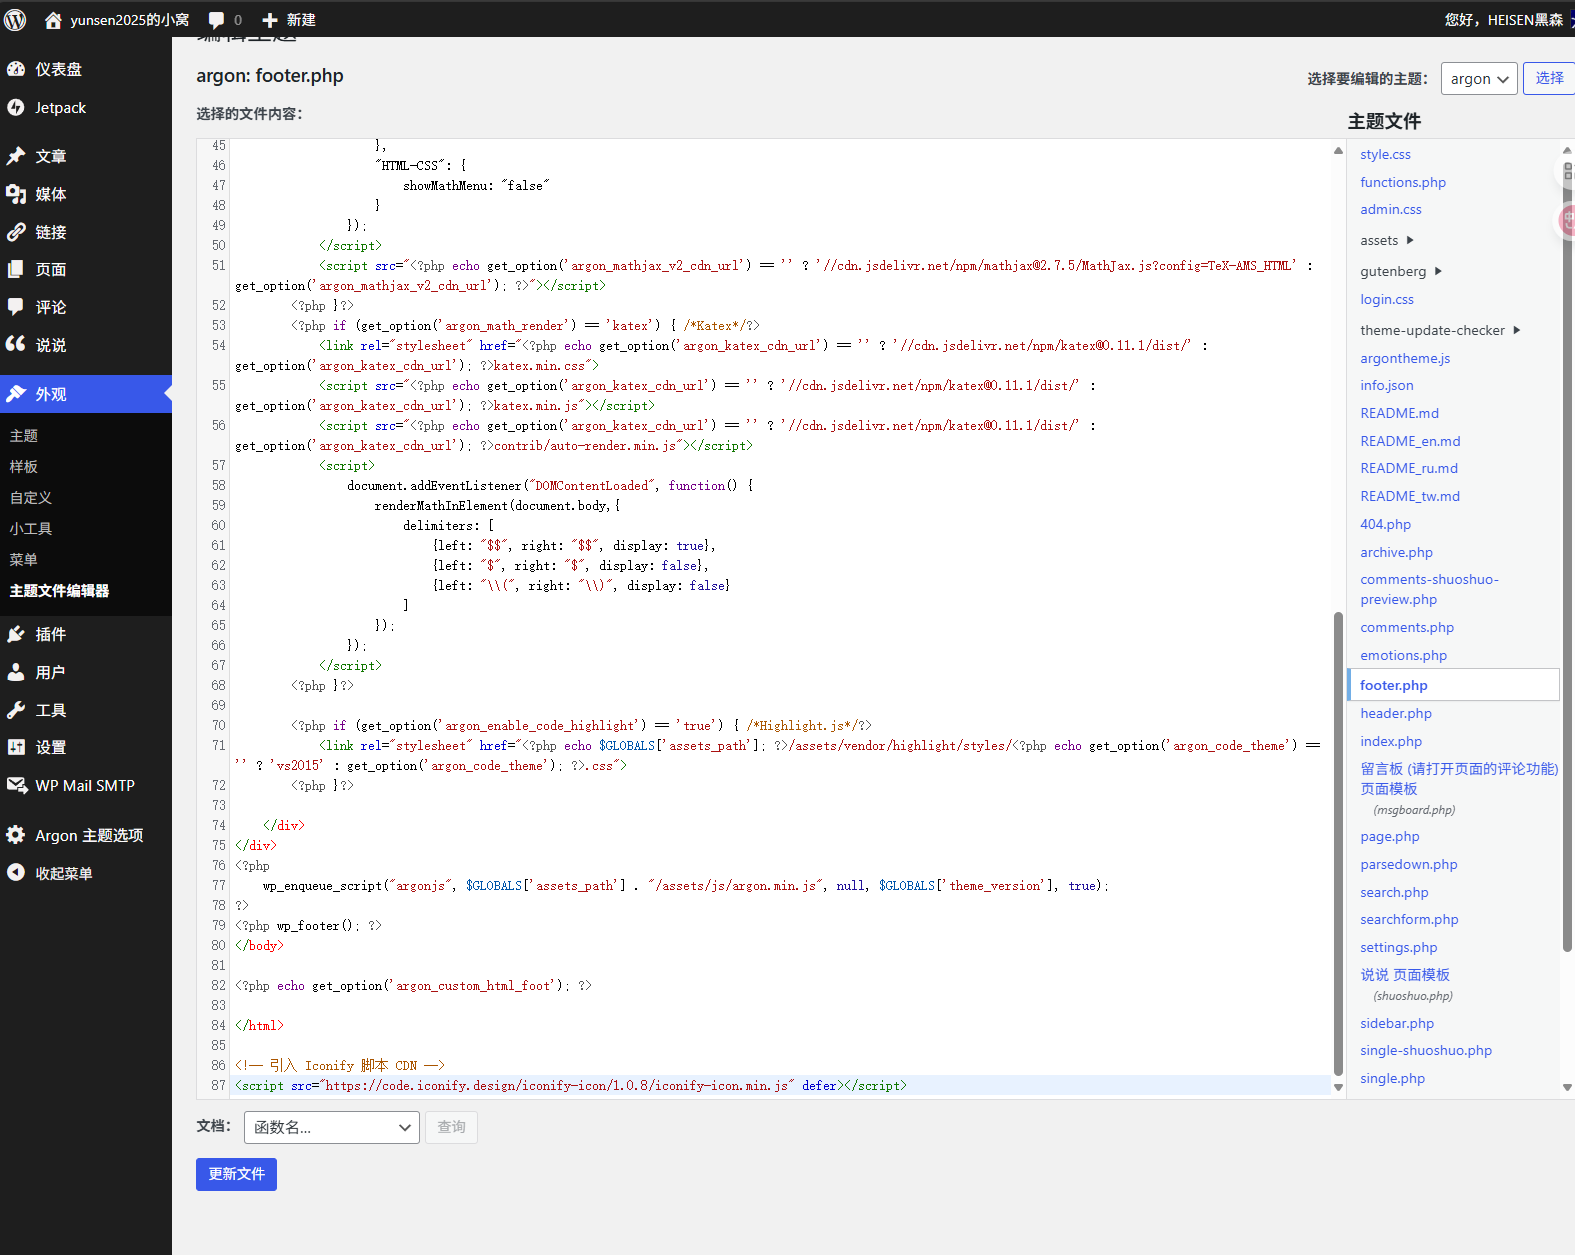Click the WordPress logo icon

point(15,19)
